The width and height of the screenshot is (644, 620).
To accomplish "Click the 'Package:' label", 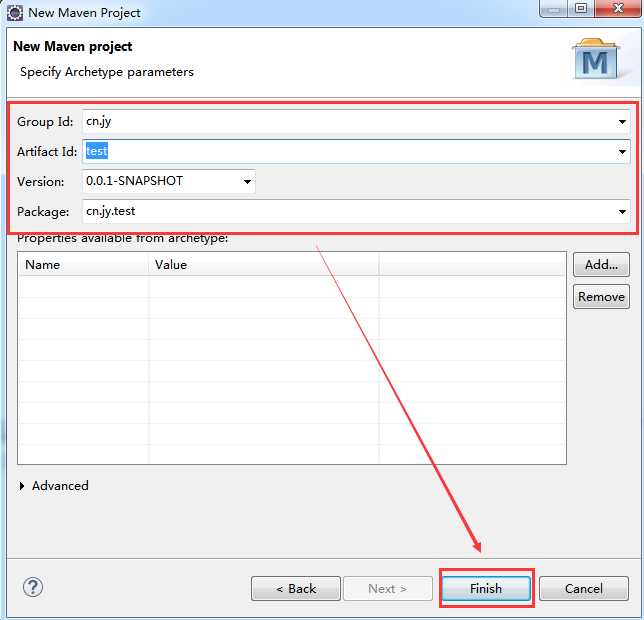I will pos(43,211).
